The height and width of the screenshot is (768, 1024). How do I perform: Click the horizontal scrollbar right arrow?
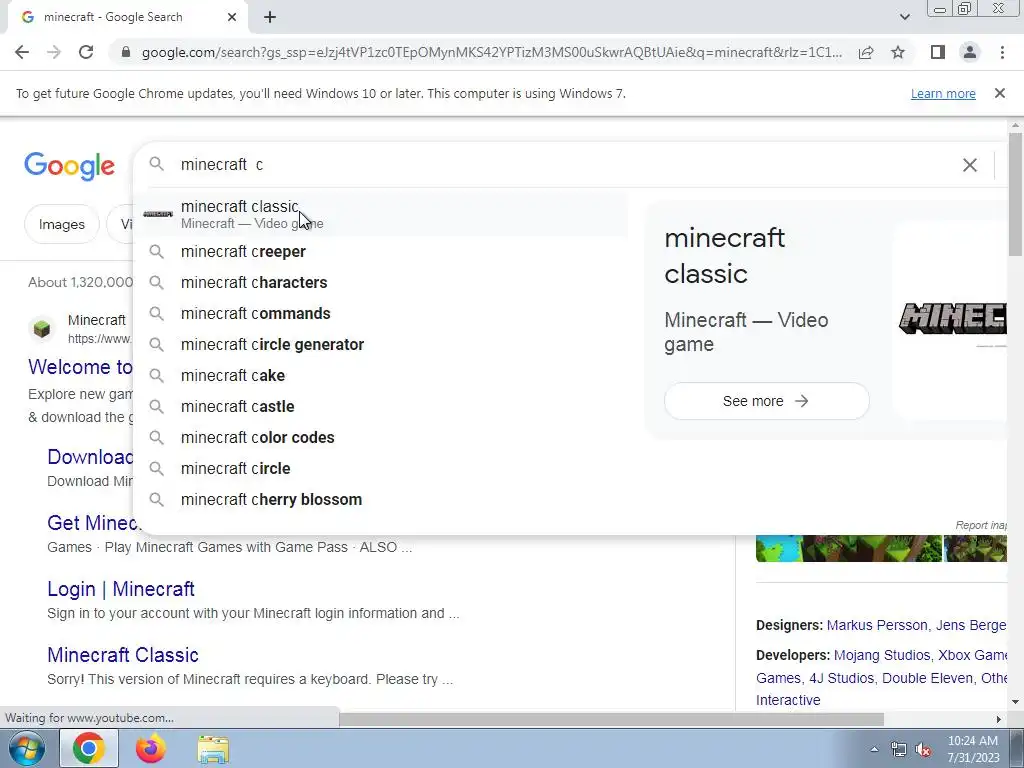999,719
